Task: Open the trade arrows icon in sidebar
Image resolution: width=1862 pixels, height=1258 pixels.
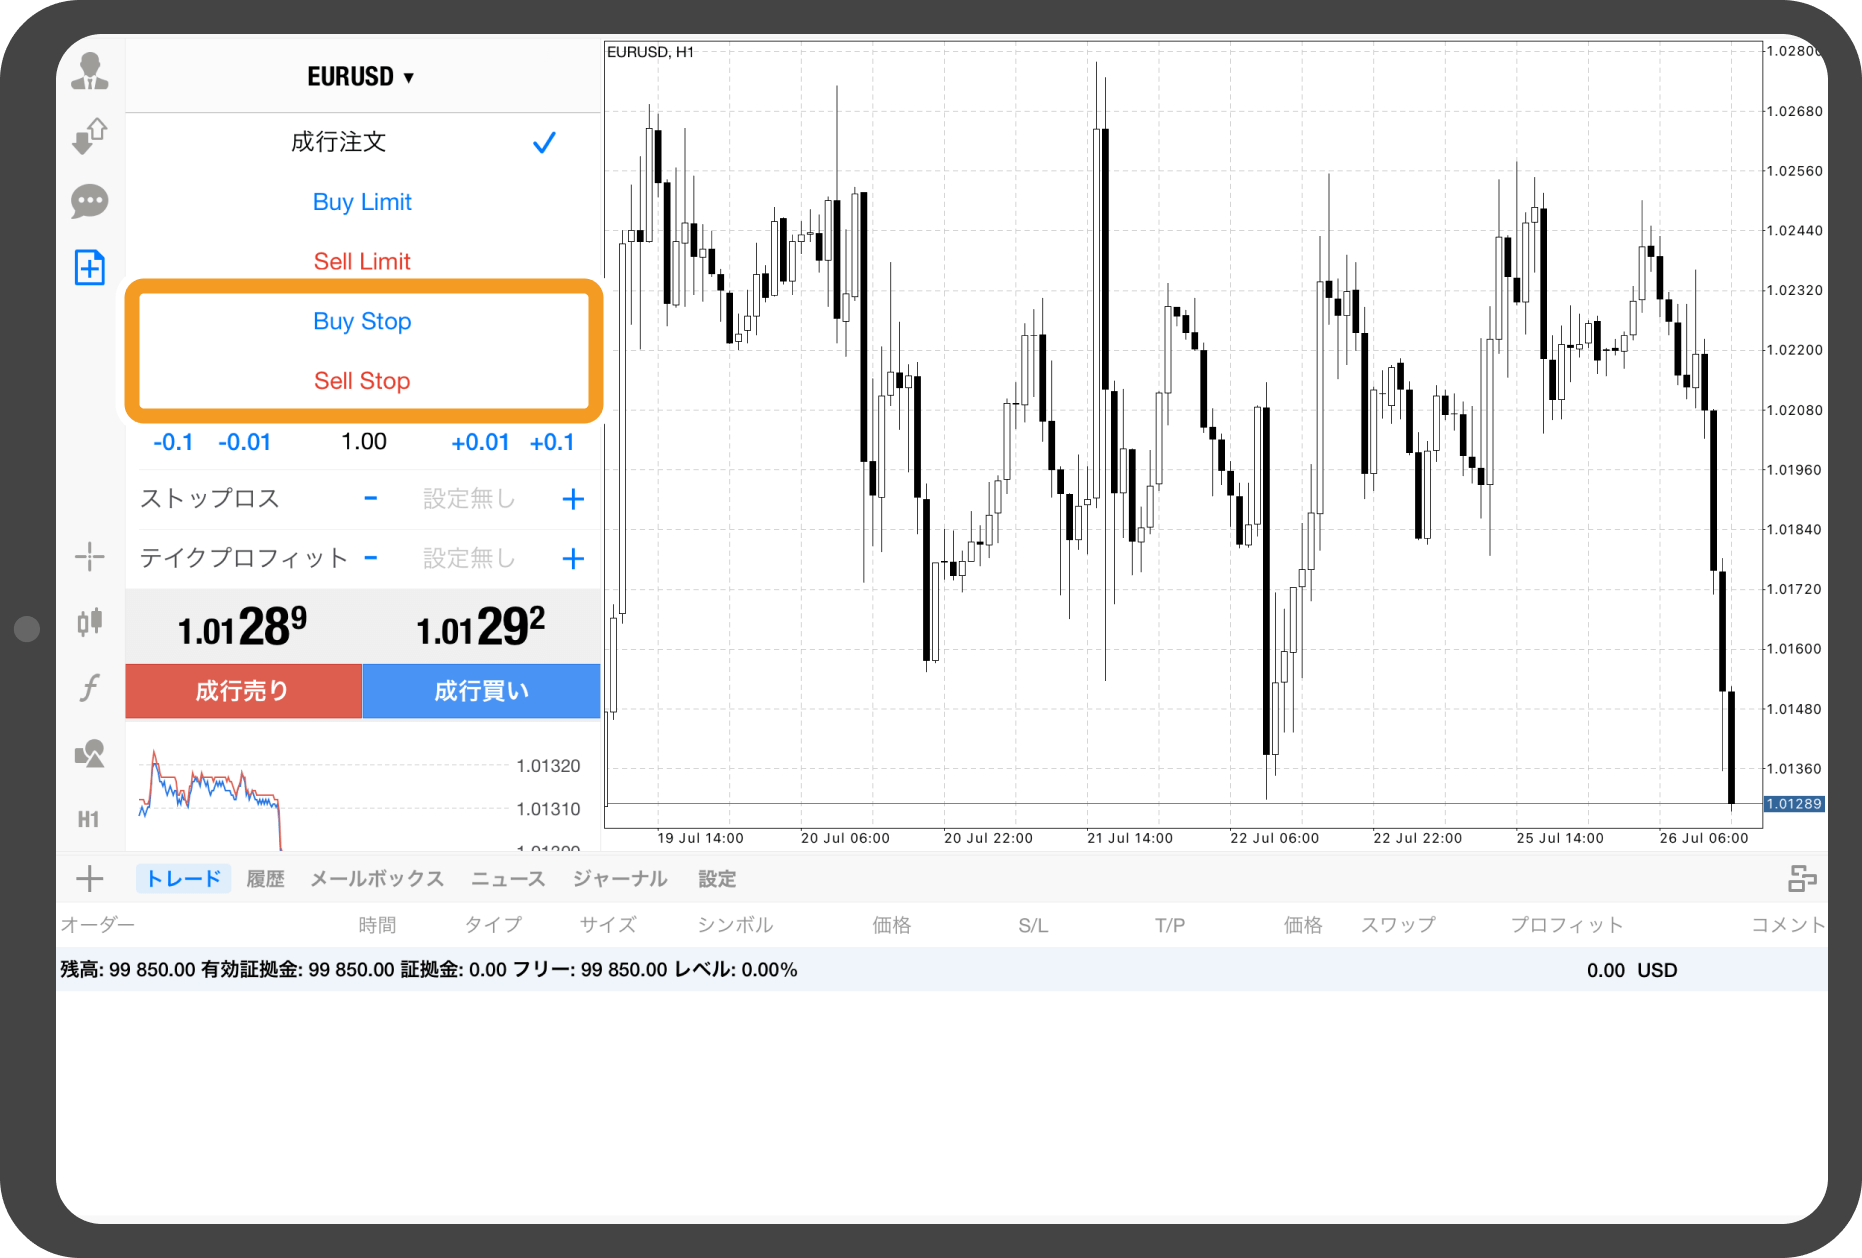Action: tap(90, 136)
